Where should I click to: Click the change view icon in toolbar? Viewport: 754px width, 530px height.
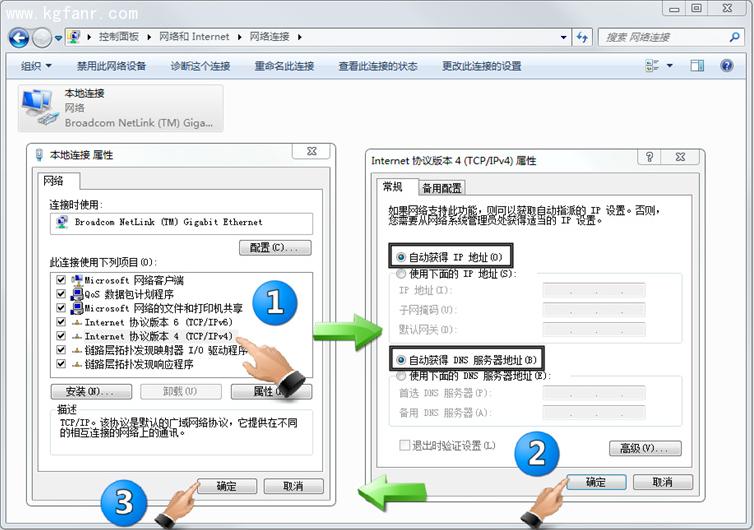[653, 66]
